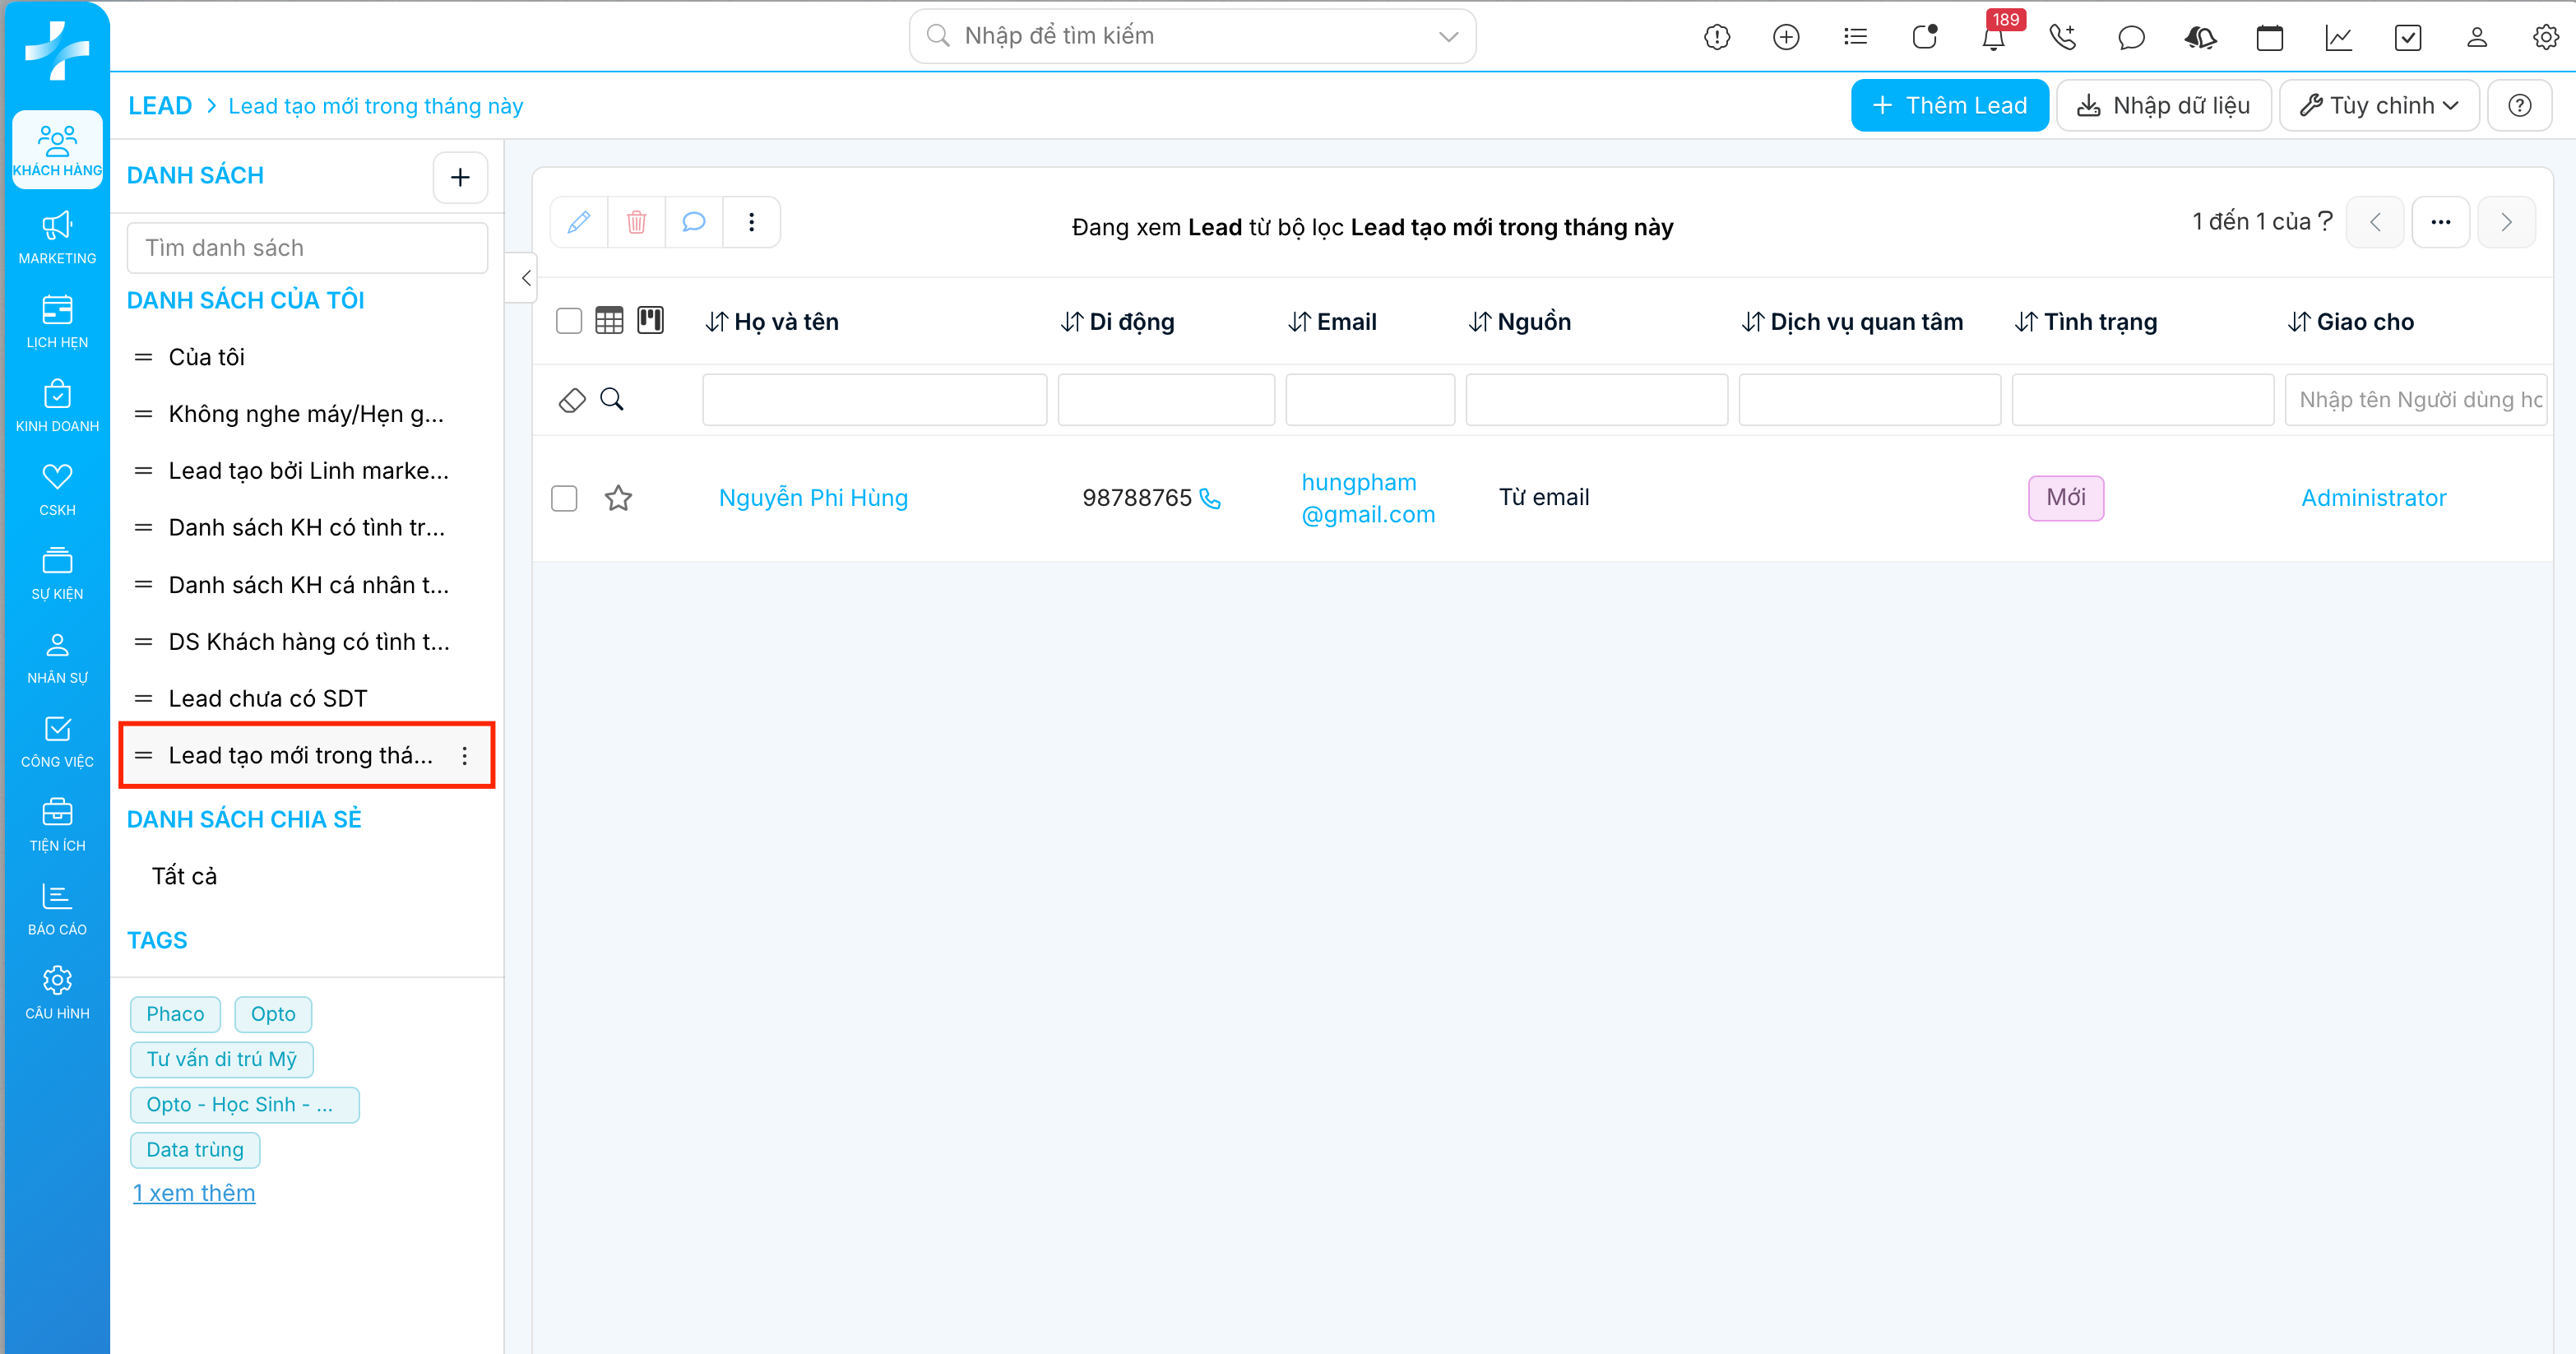Image resolution: width=2576 pixels, height=1354 pixels.
Task: Open the calendar icon in top bar
Action: pos(2269,38)
